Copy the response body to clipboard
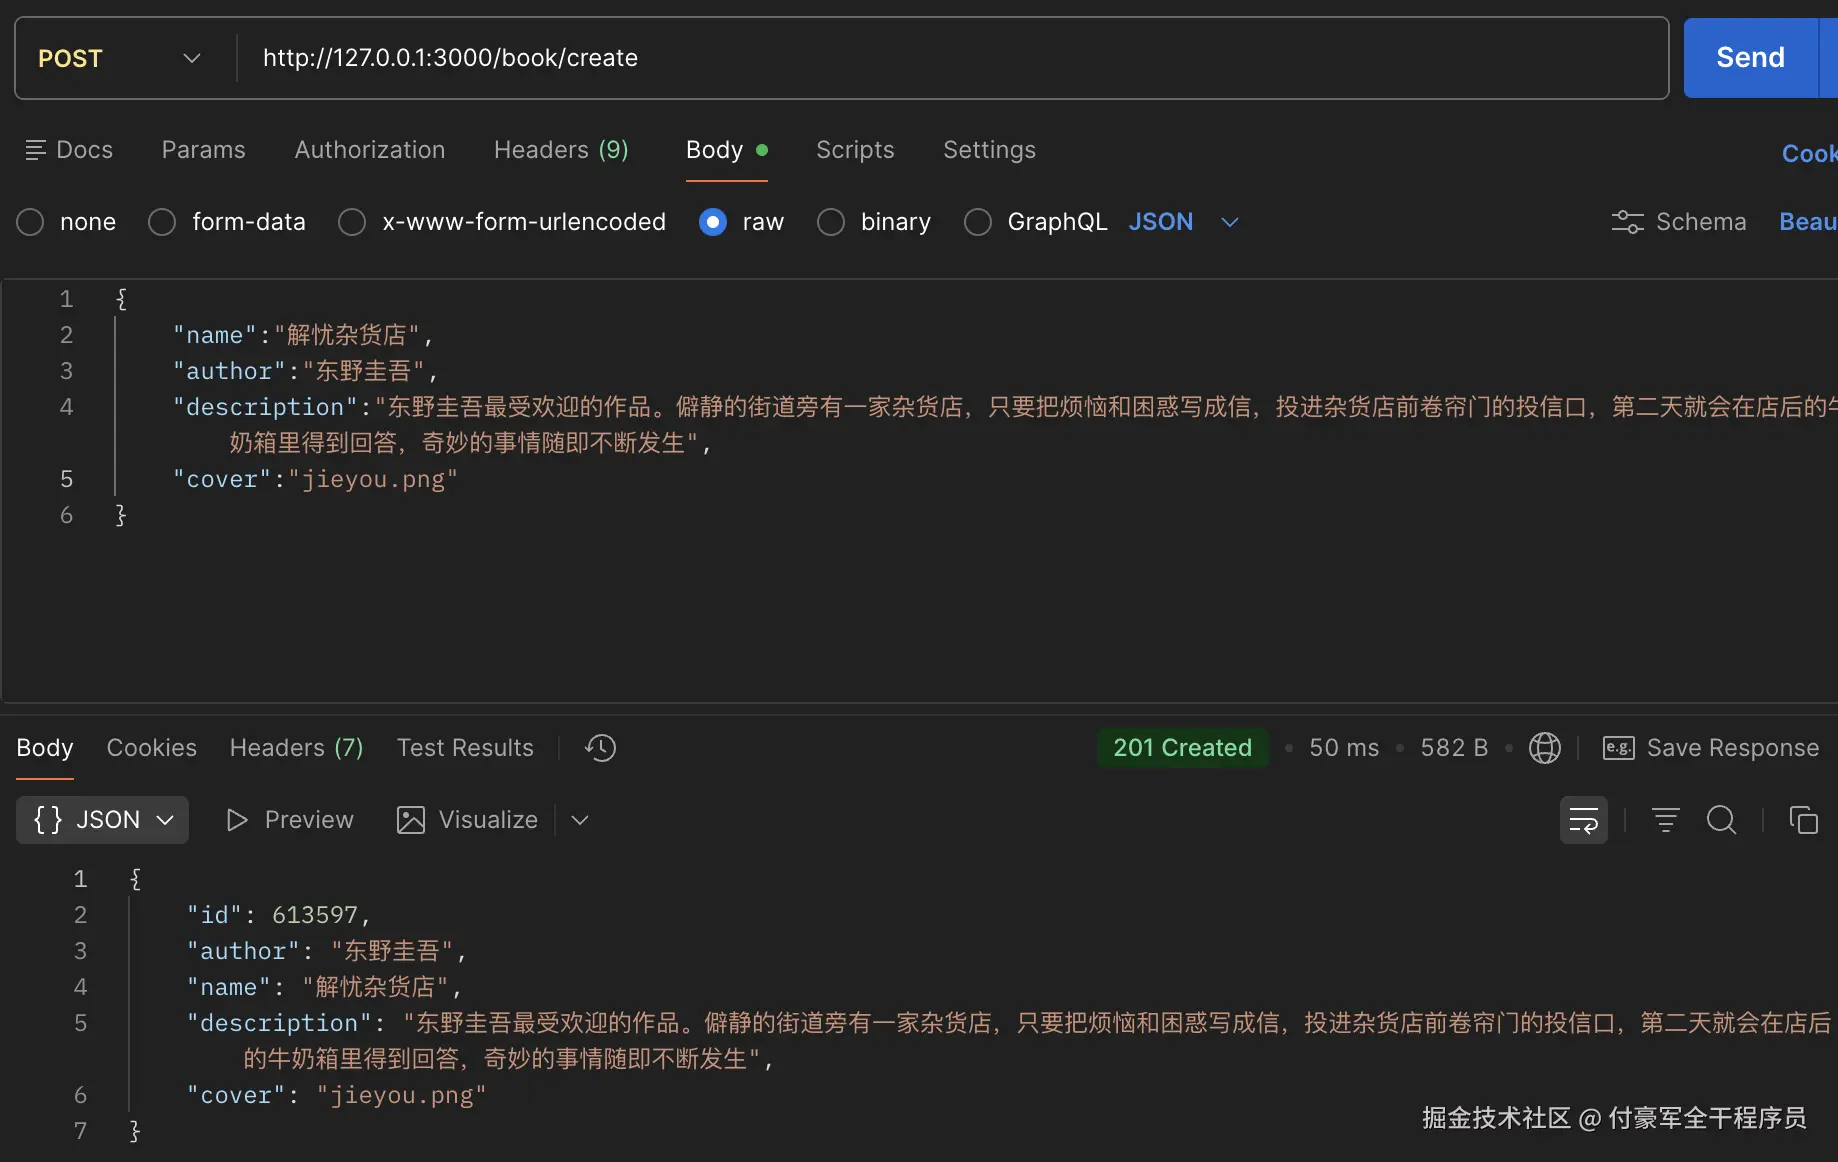This screenshot has width=1838, height=1162. pos(1803,820)
